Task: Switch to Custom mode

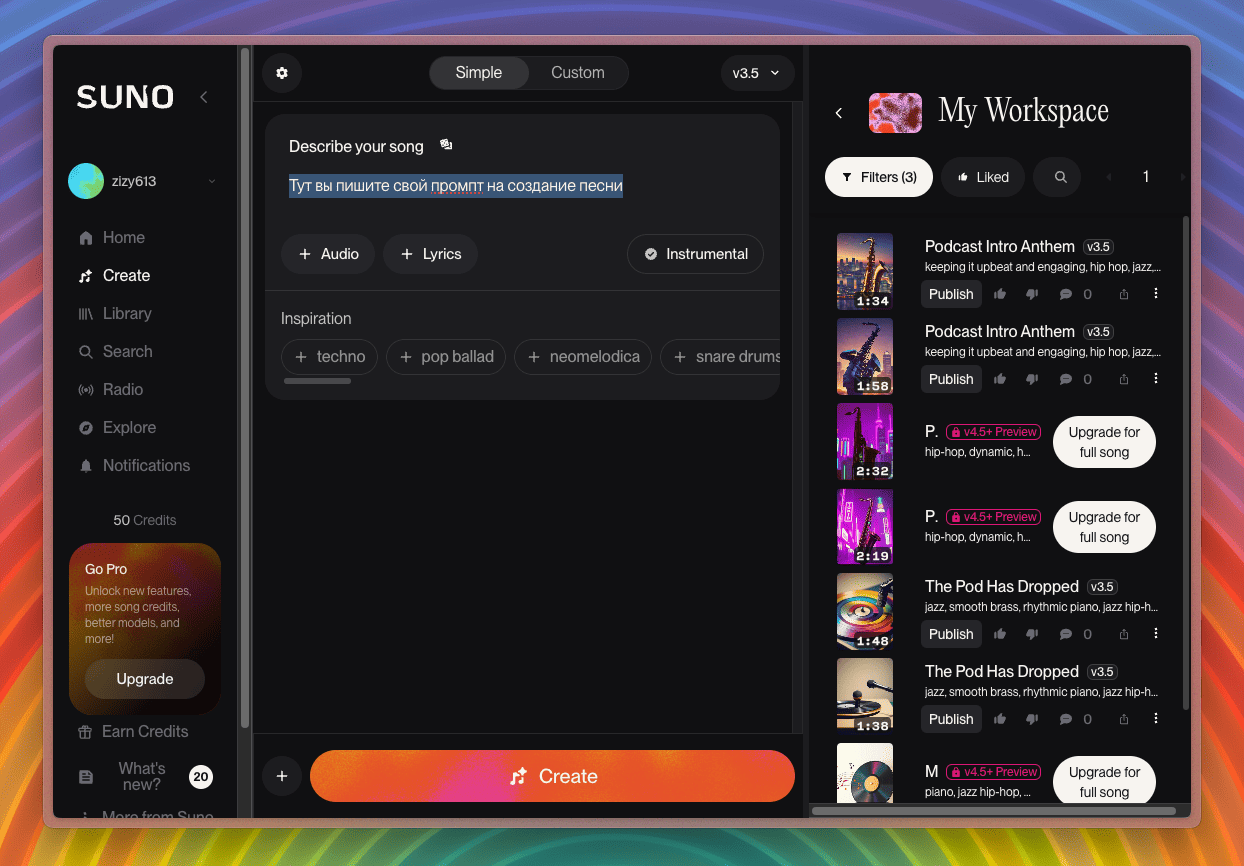Action: (577, 73)
